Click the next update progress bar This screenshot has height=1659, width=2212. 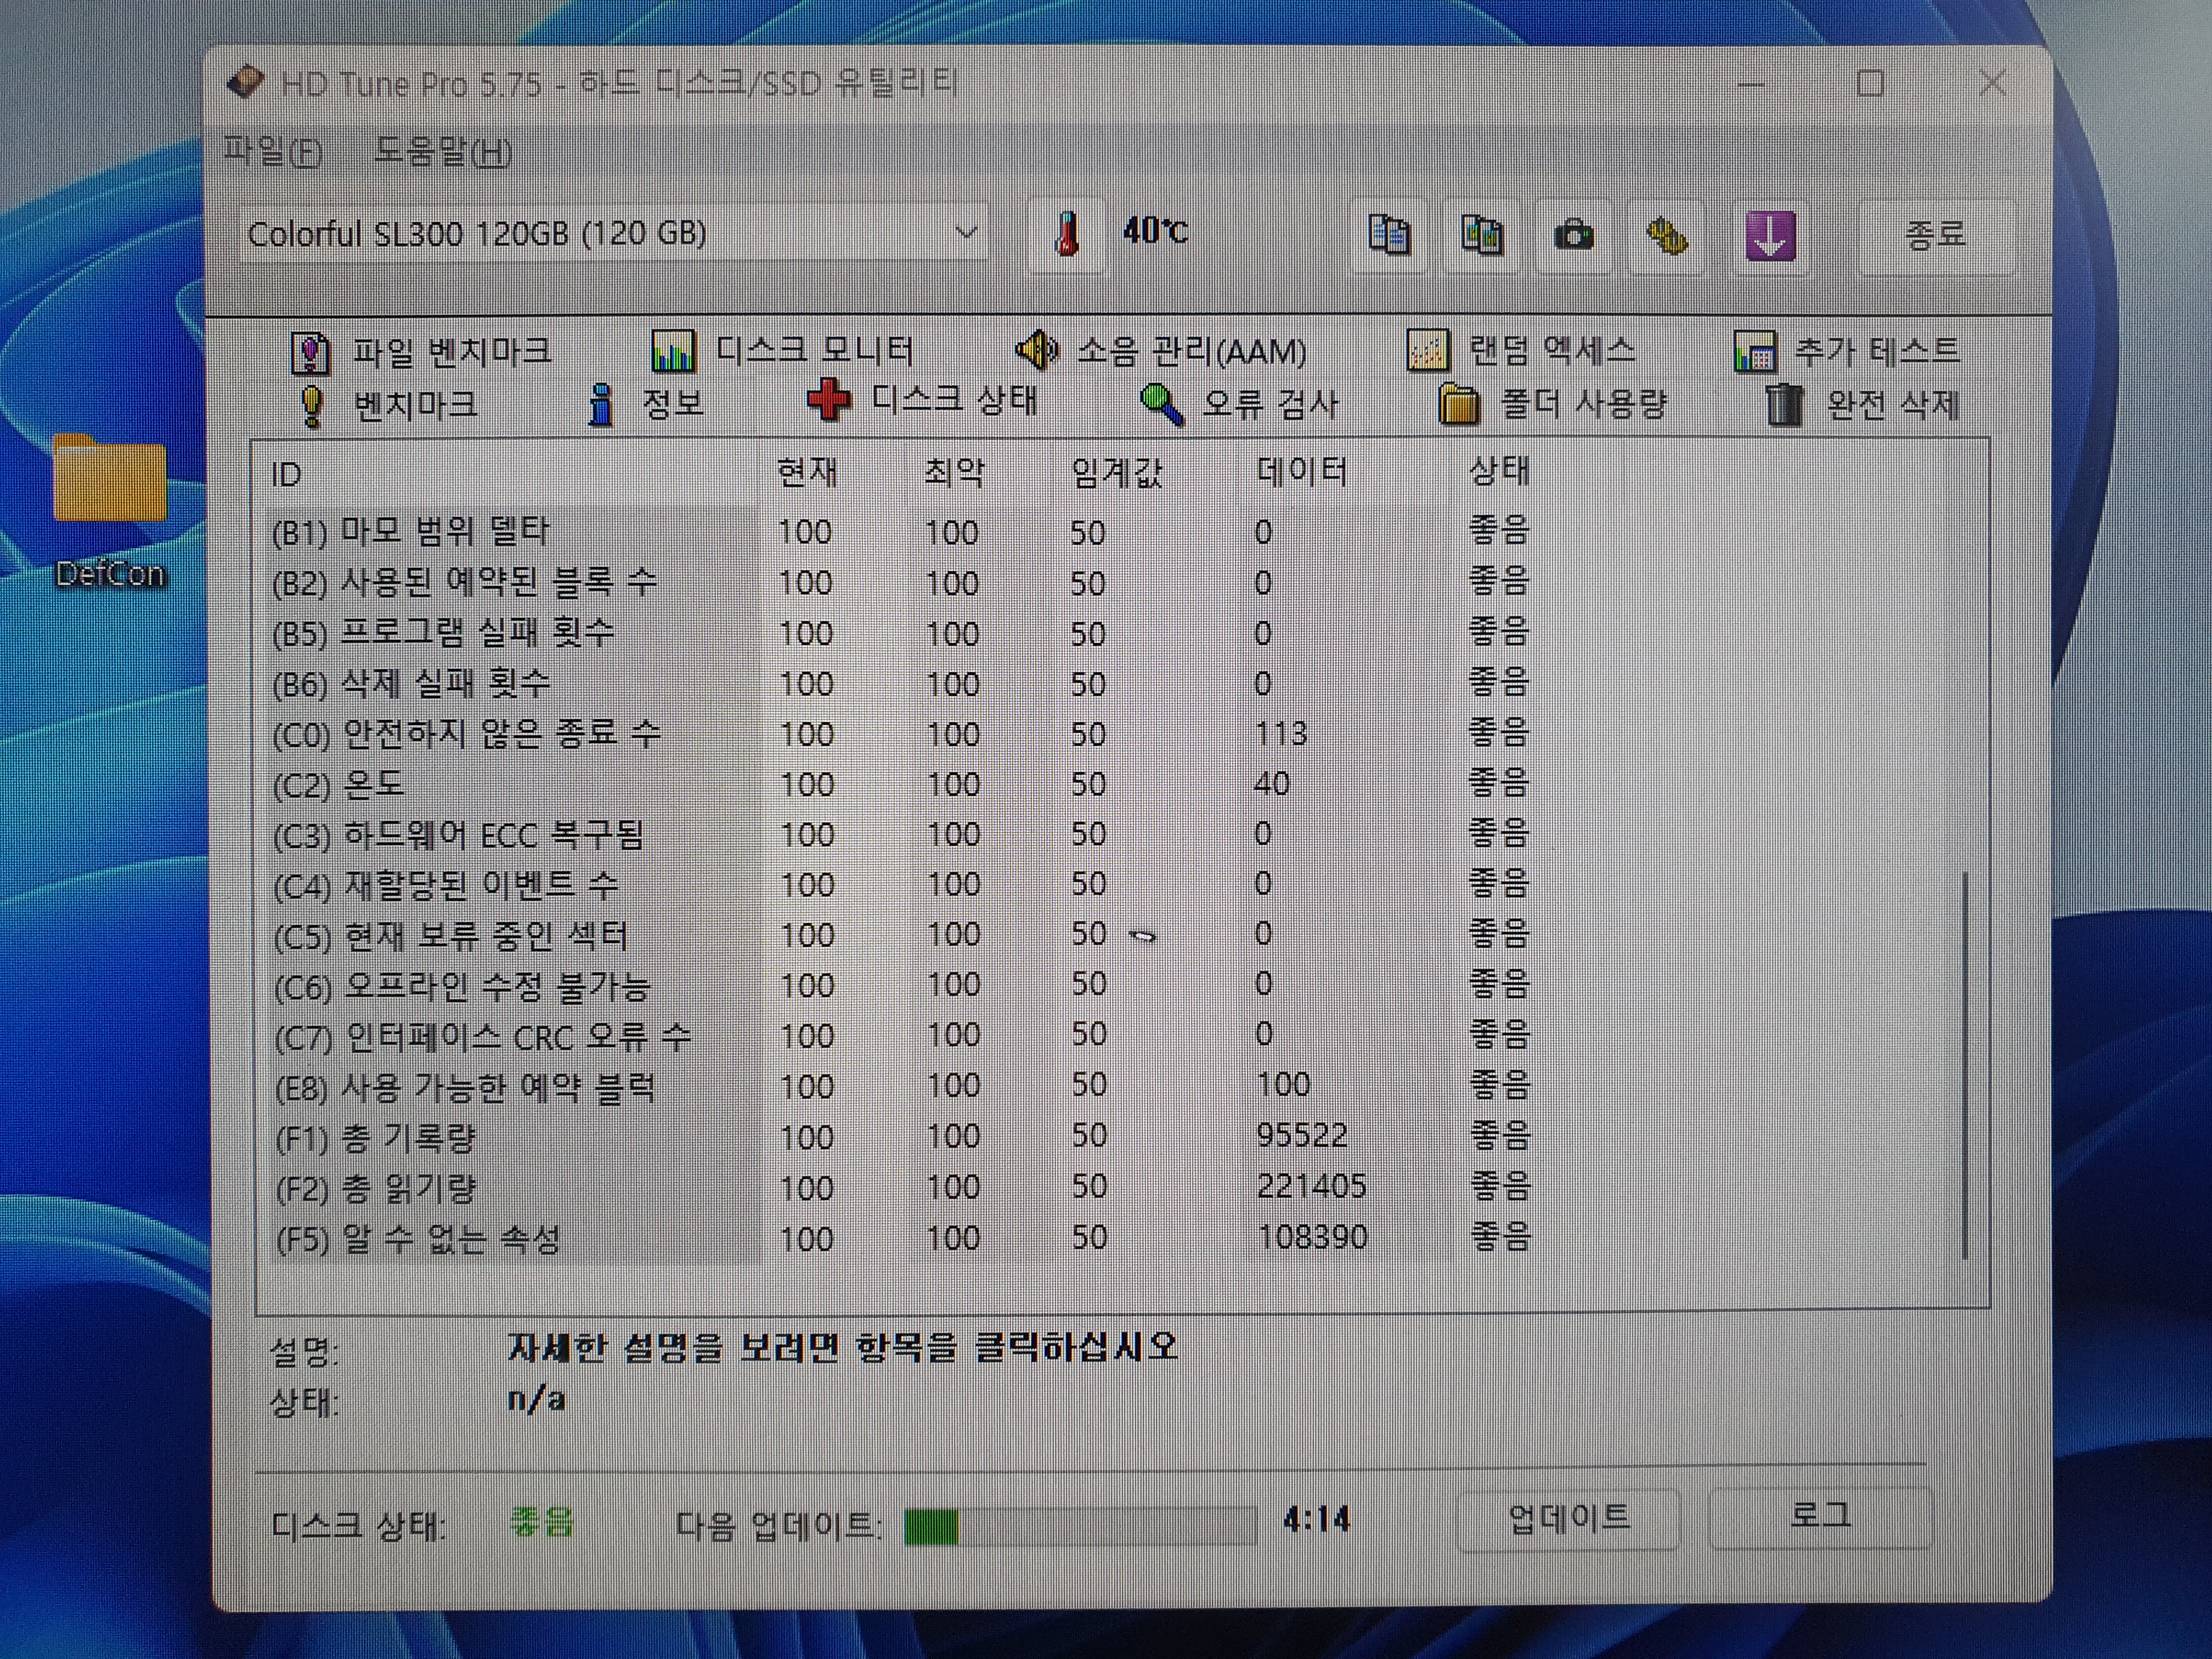click(1080, 1526)
